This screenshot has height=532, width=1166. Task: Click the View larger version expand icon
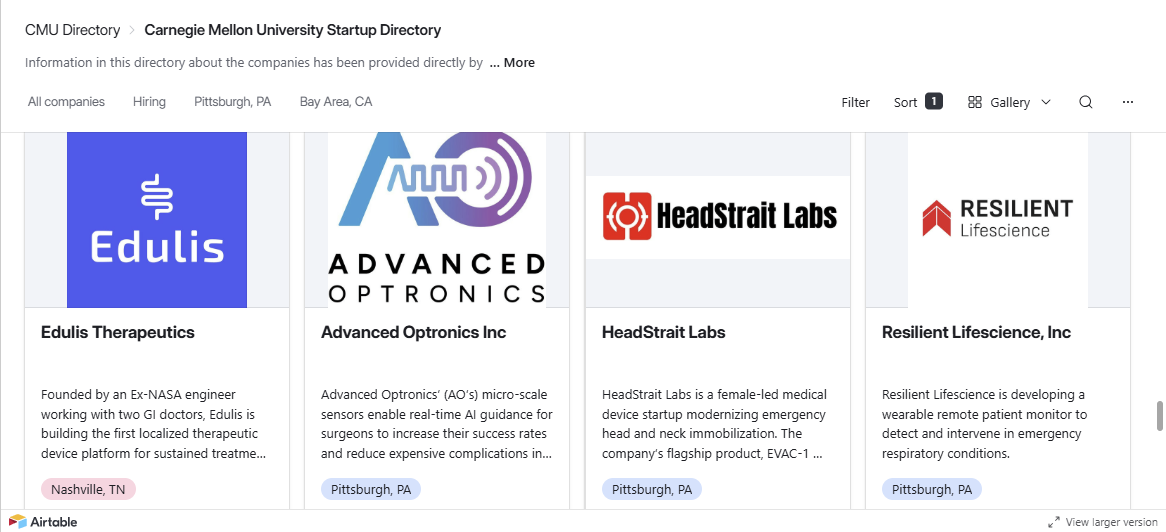click(1054, 522)
